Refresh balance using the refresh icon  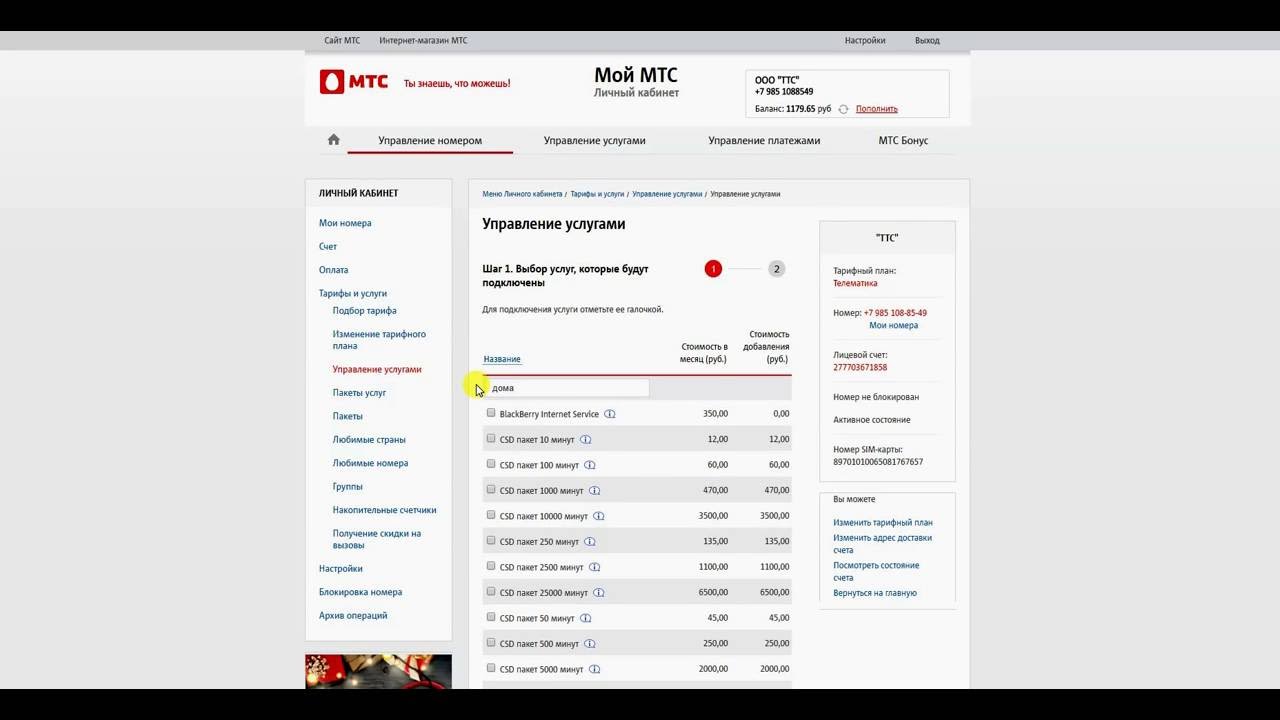click(843, 109)
